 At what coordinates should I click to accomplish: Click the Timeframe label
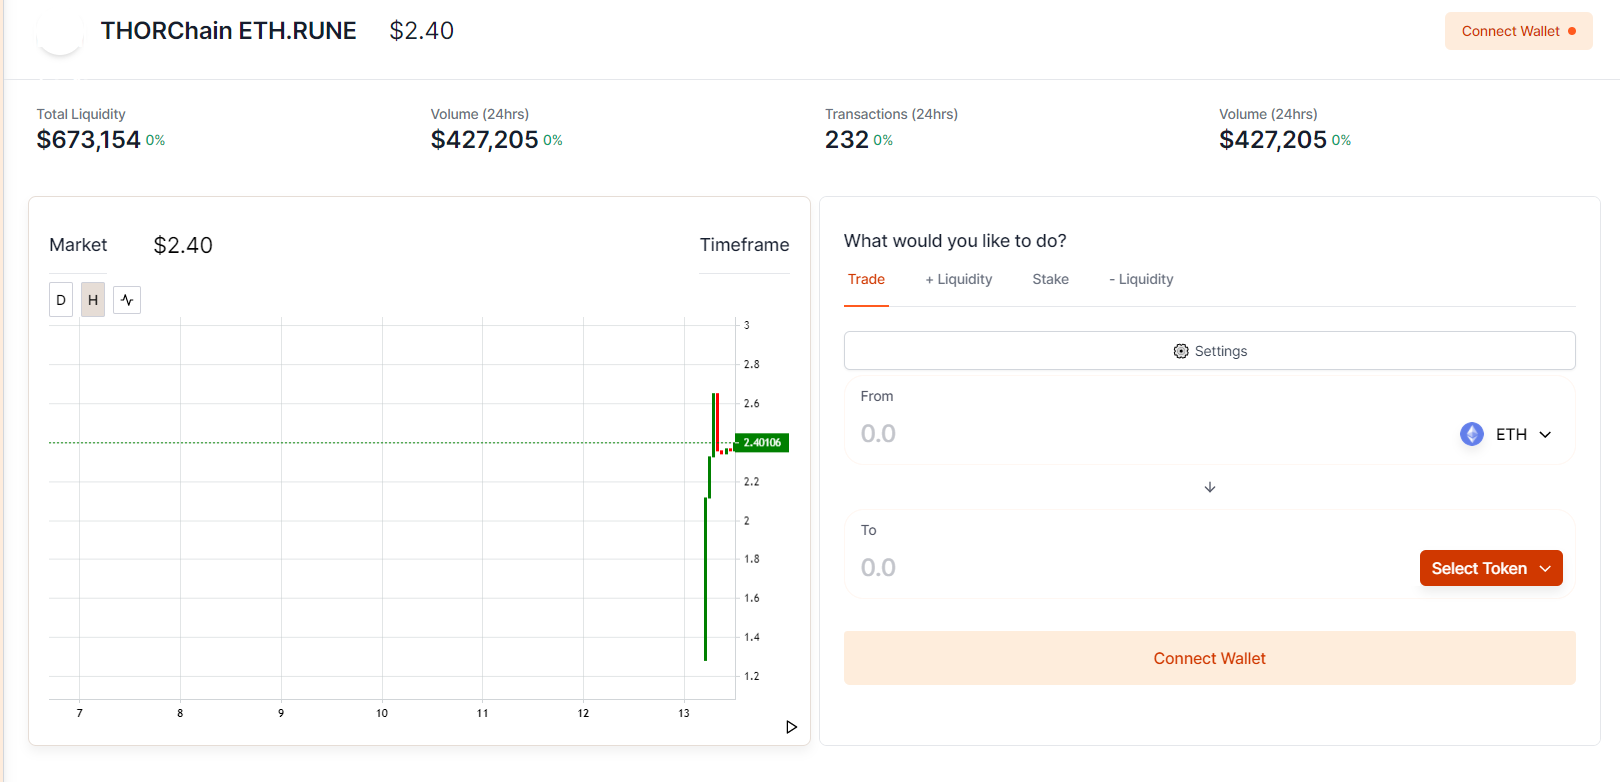pos(744,245)
